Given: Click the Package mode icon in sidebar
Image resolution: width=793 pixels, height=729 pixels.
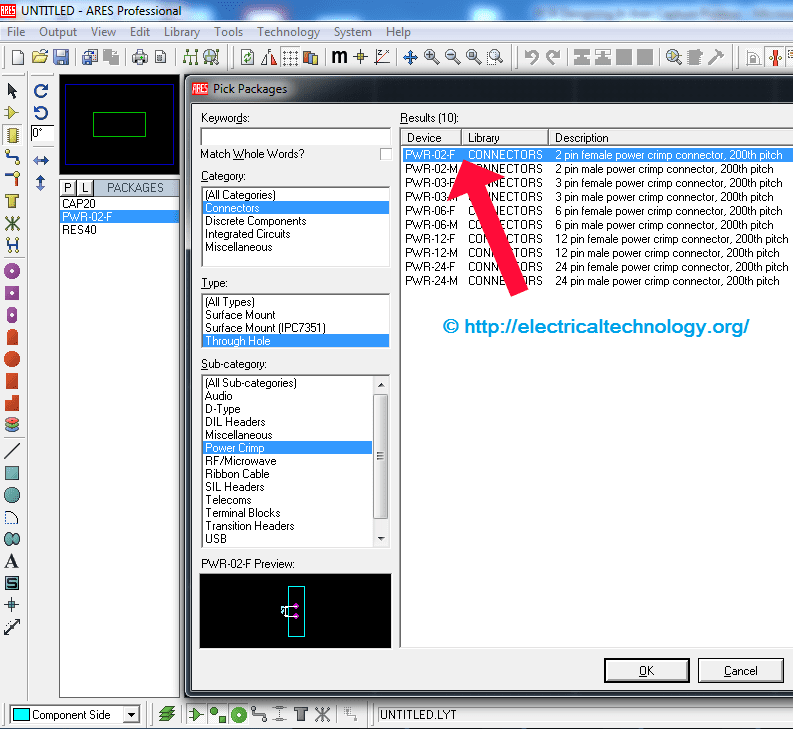Looking at the screenshot, I should pyautogui.click(x=12, y=135).
